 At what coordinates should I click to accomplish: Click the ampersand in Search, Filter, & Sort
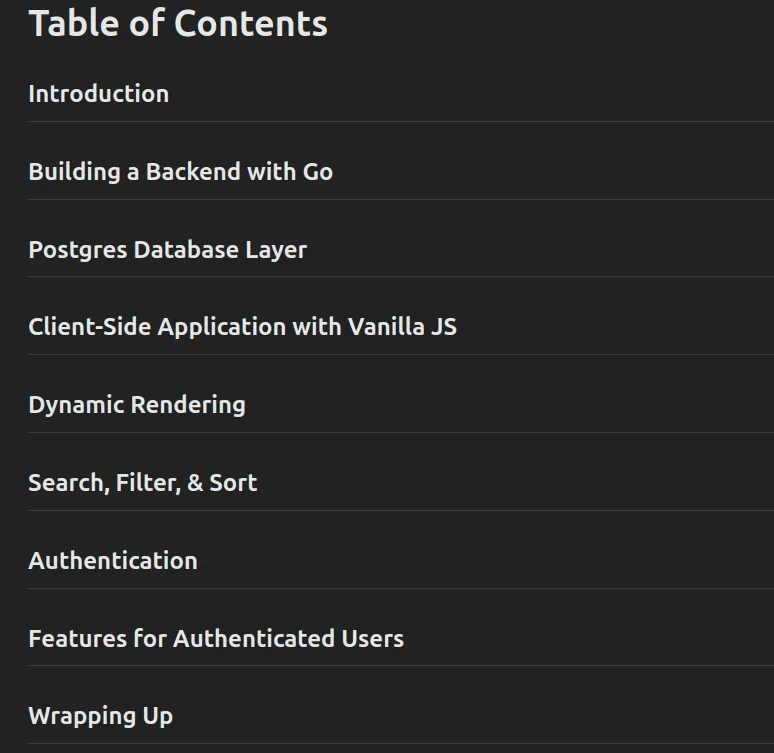(195, 483)
